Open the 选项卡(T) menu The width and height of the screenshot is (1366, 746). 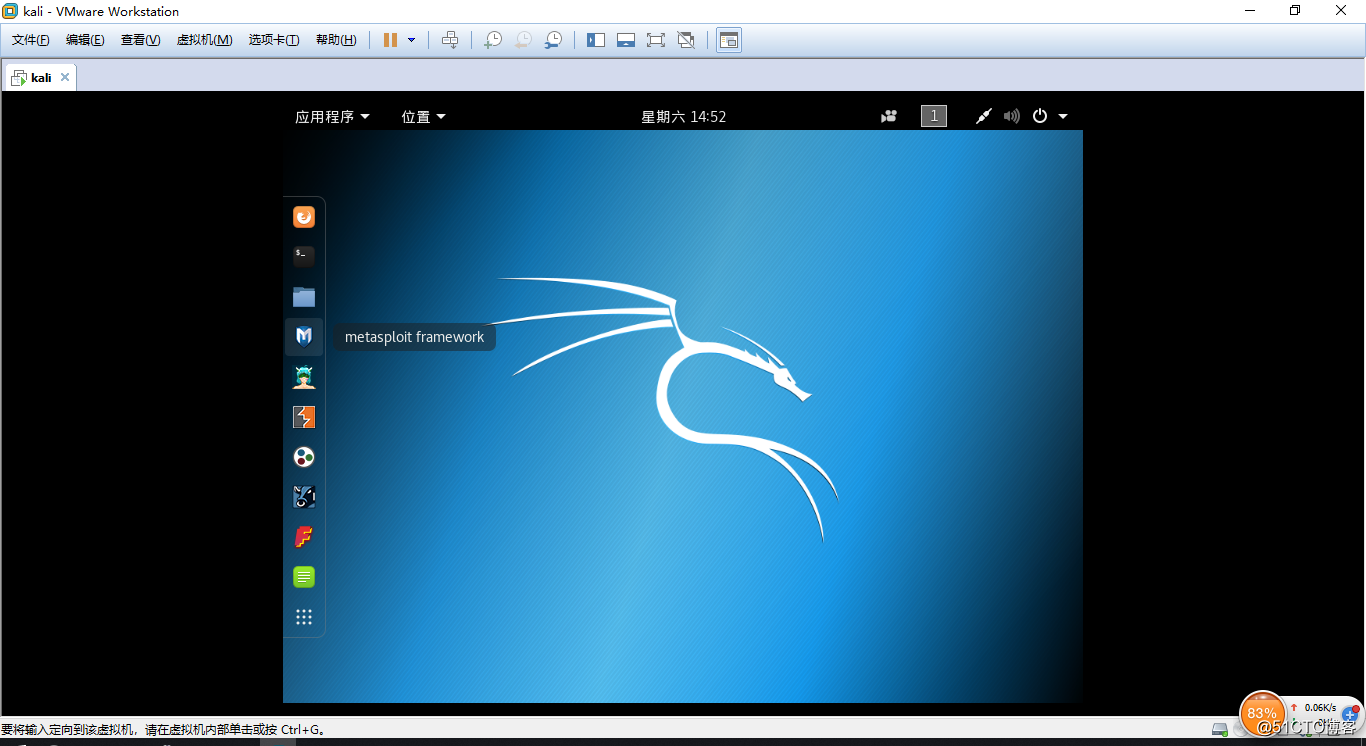[274, 40]
